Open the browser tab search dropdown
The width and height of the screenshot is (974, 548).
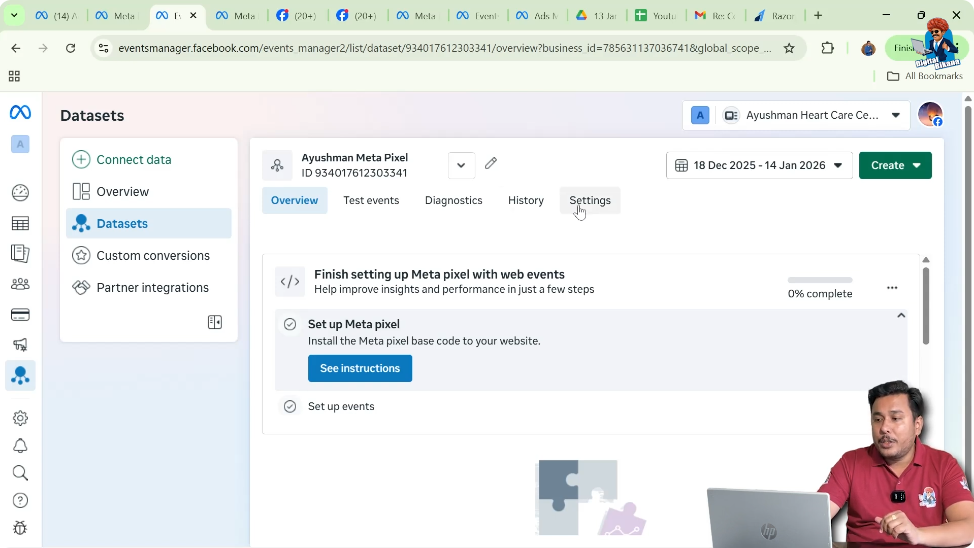pos(14,16)
